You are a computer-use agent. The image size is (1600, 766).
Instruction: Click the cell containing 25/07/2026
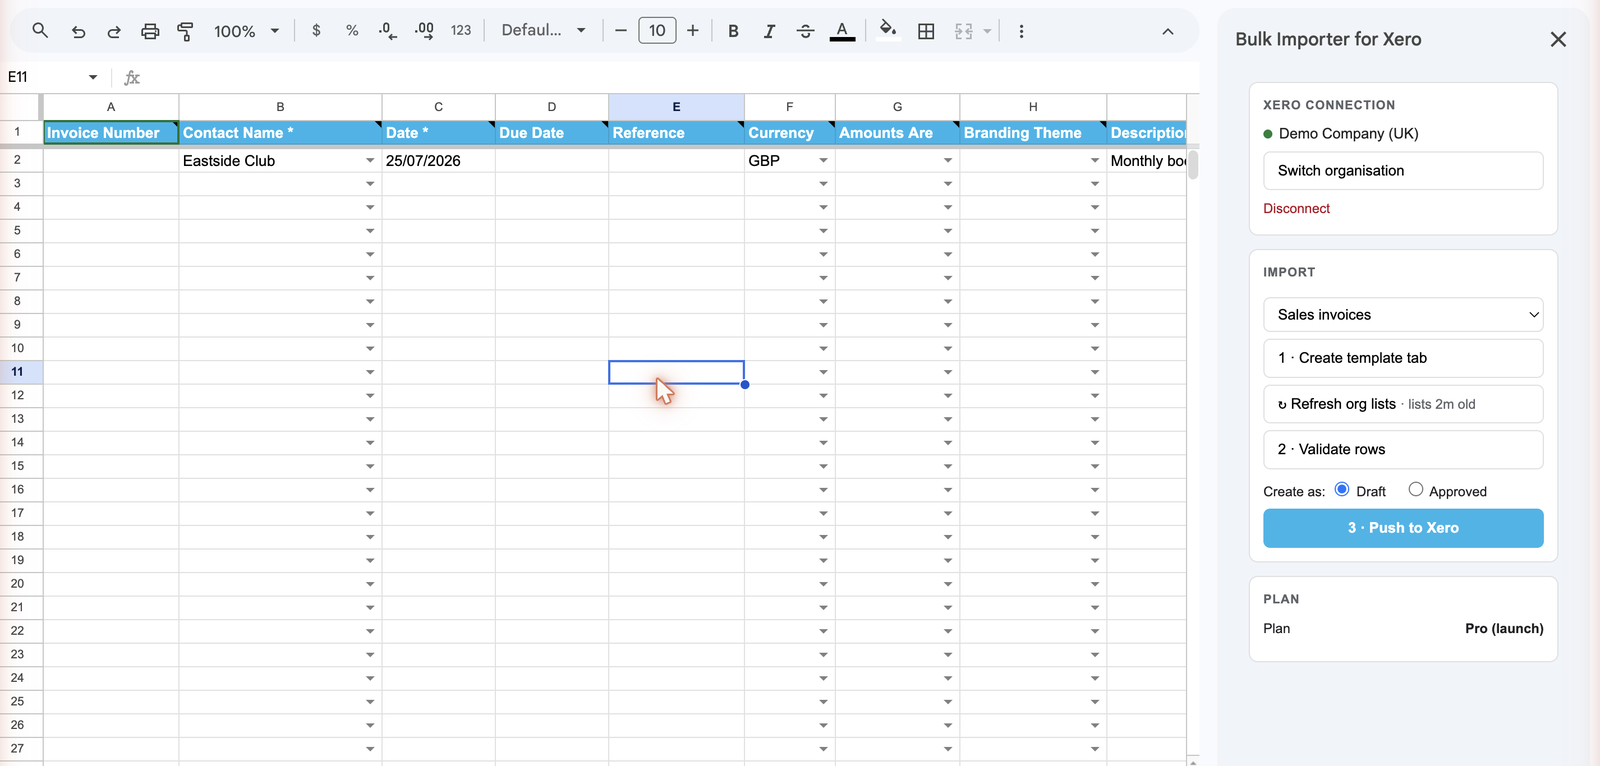coord(438,161)
